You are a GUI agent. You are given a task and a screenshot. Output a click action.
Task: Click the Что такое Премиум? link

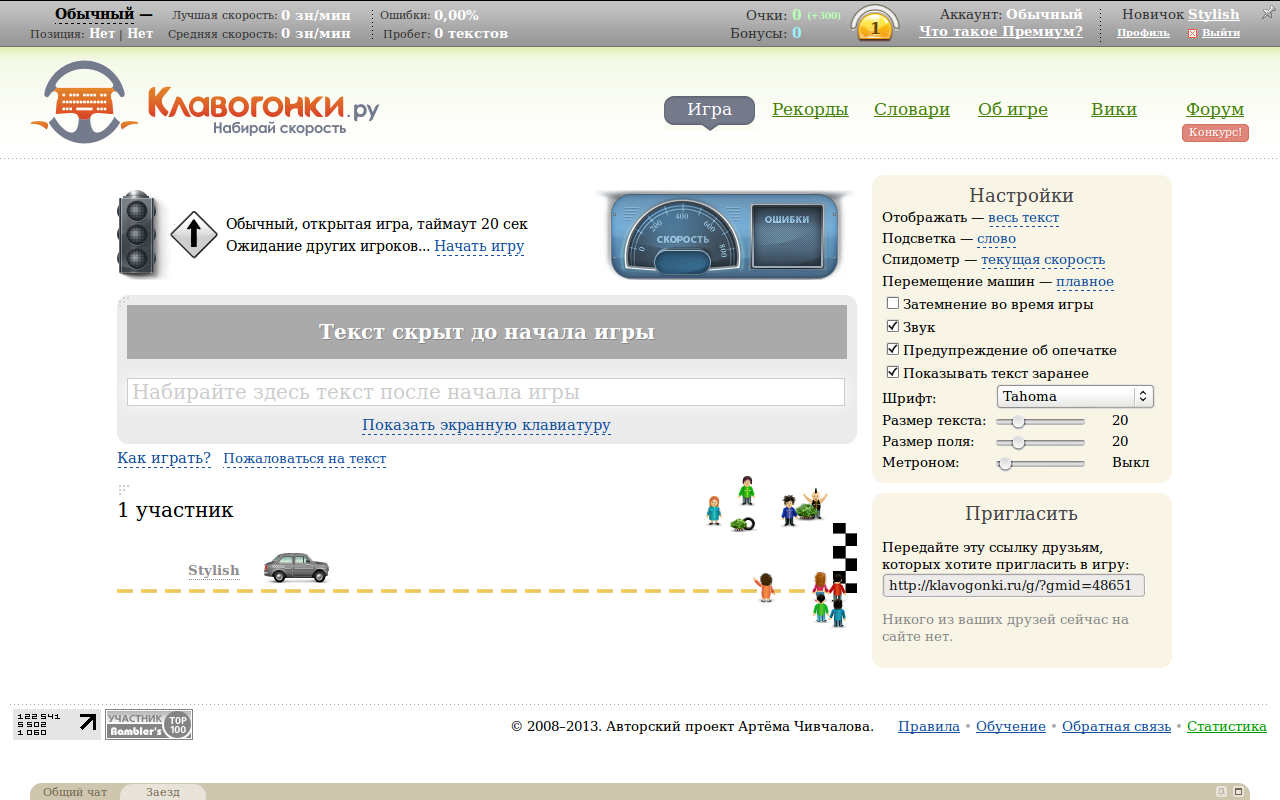(x=1001, y=31)
